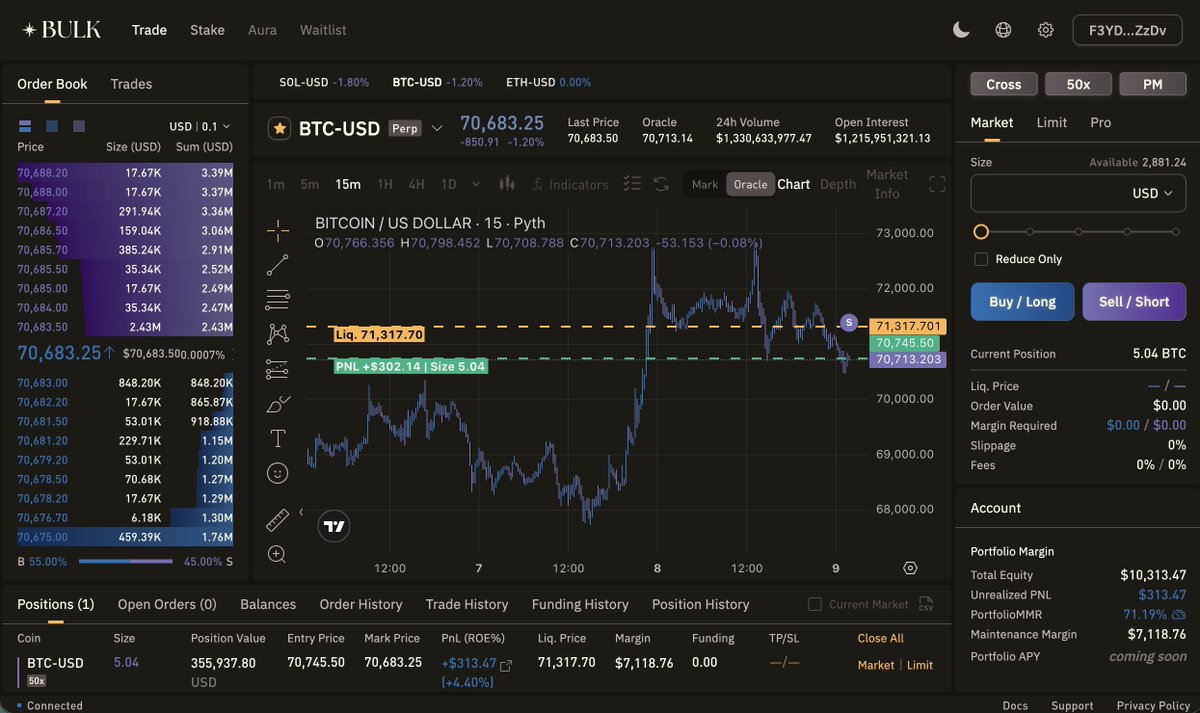
Task: Select SOL-USD ticker in top strip
Action: (x=324, y=82)
